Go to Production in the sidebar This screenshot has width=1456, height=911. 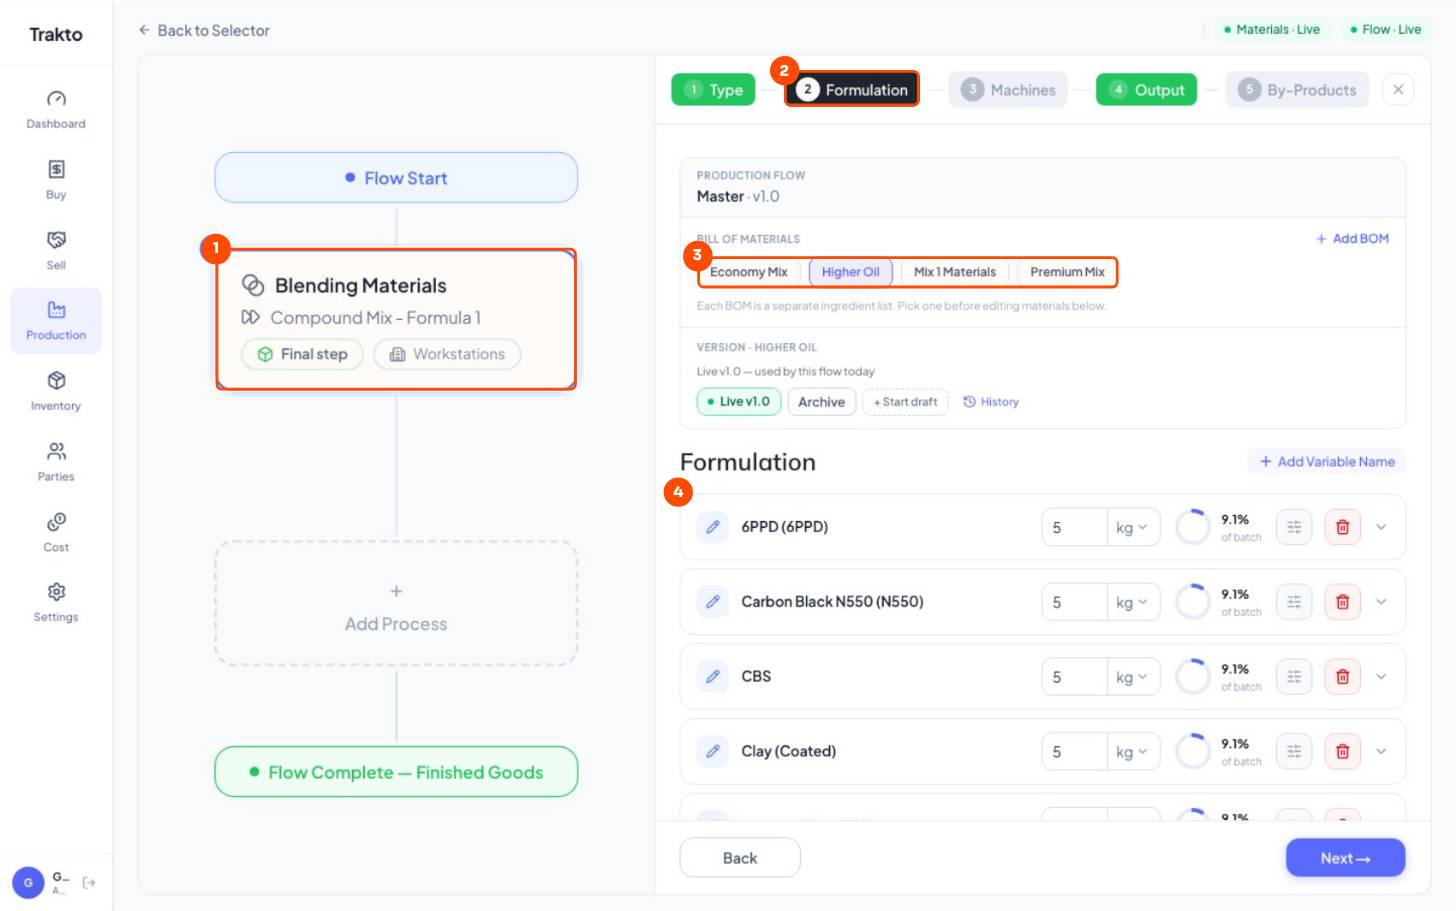click(56, 320)
